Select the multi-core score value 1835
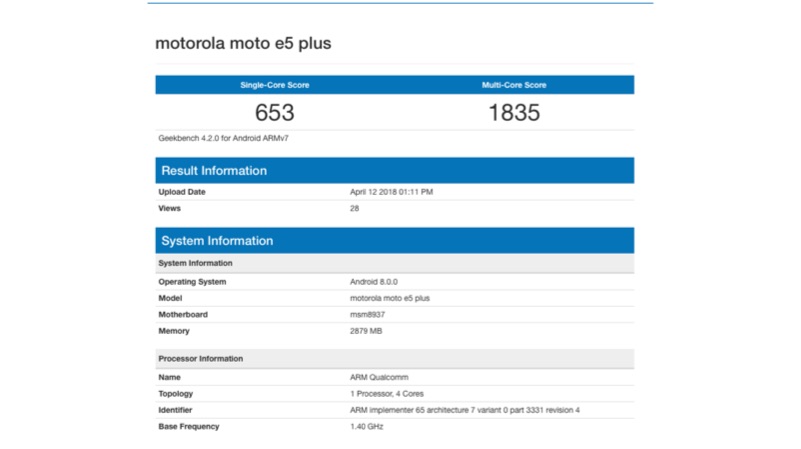 pyautogui.click(x=514, y=113)
